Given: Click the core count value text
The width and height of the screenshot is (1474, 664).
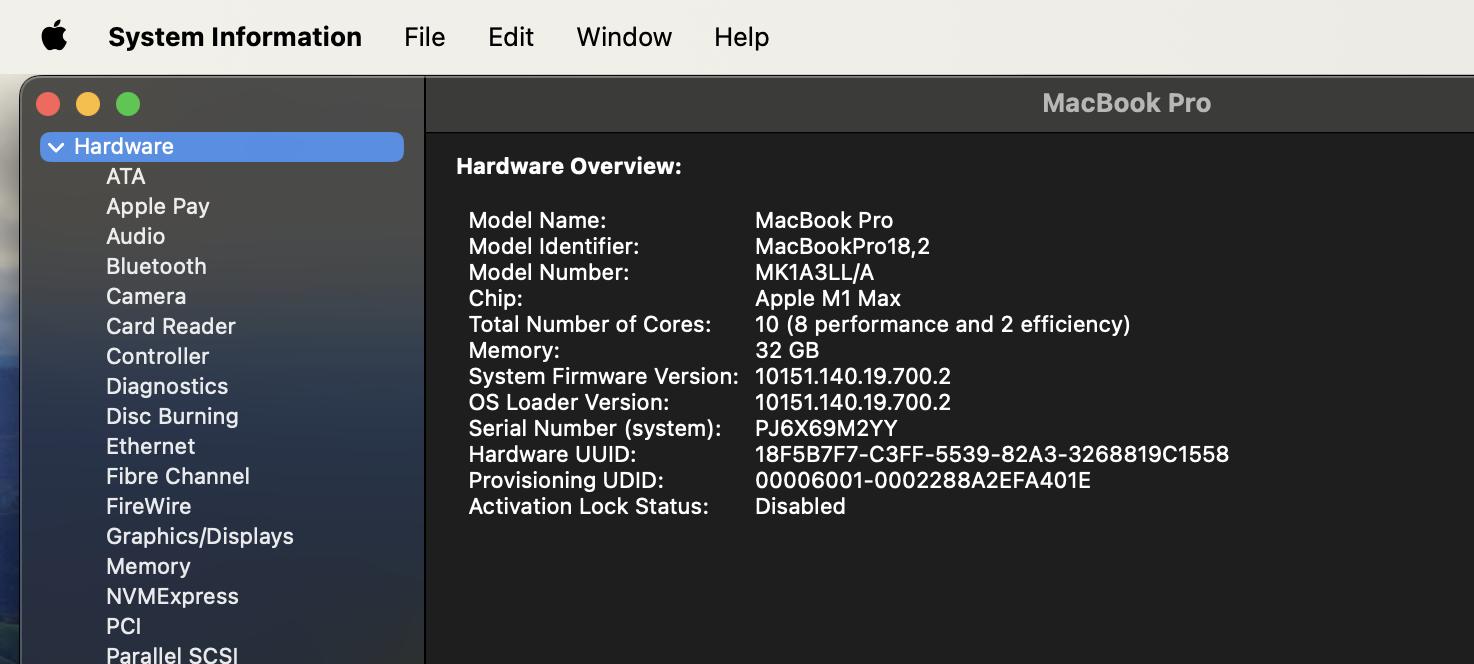Looking at the screenshot, I should (943, 324).
